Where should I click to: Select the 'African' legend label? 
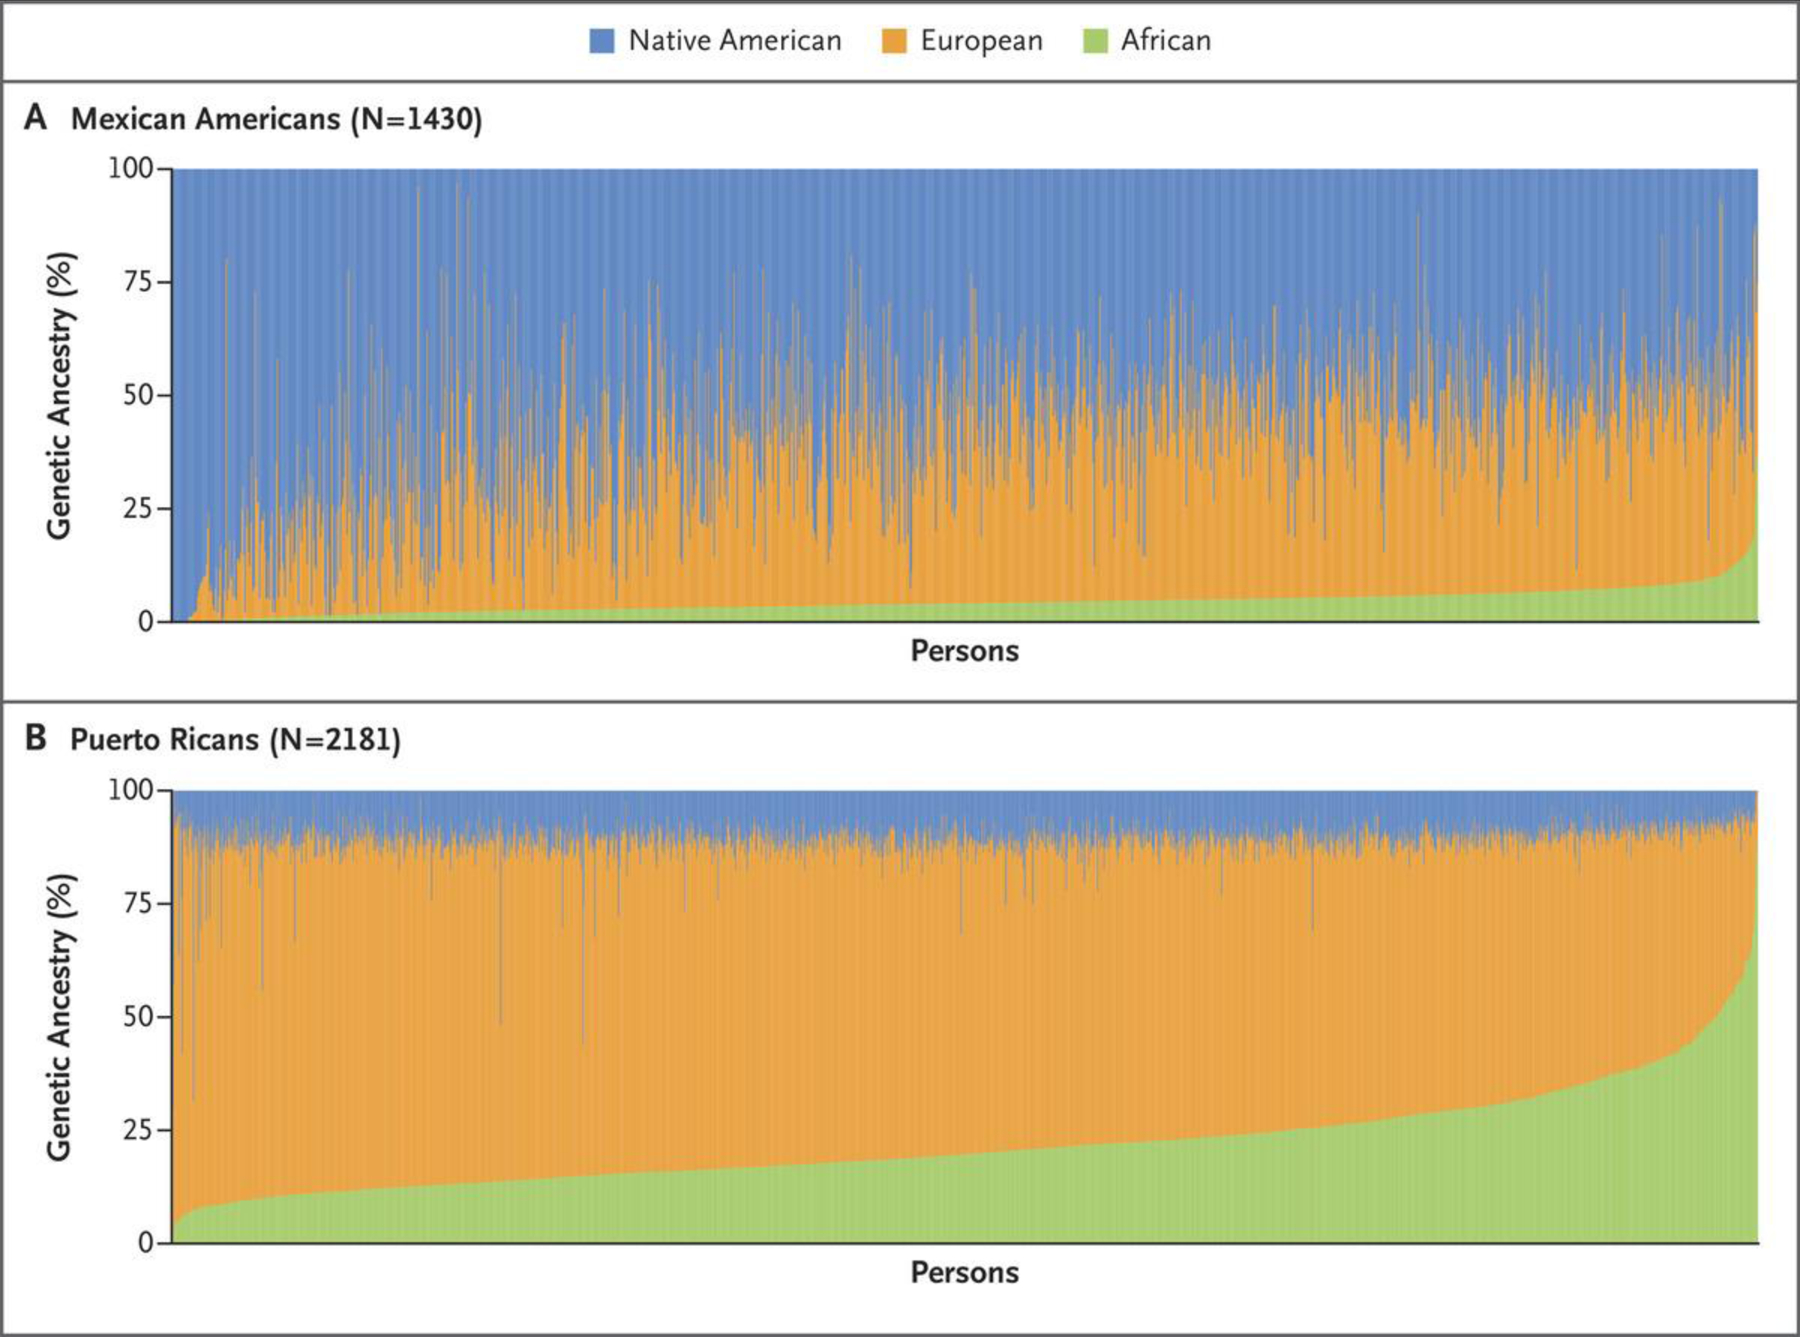[1166, 40]
